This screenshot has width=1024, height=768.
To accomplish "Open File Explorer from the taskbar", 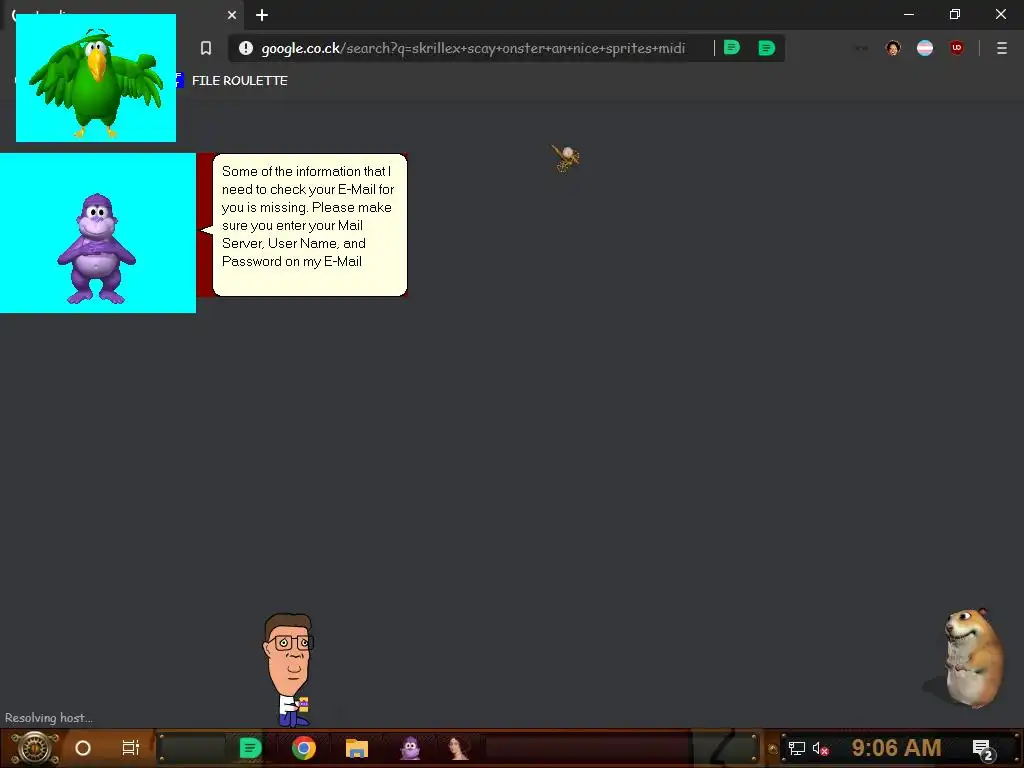I will [357, 748].
